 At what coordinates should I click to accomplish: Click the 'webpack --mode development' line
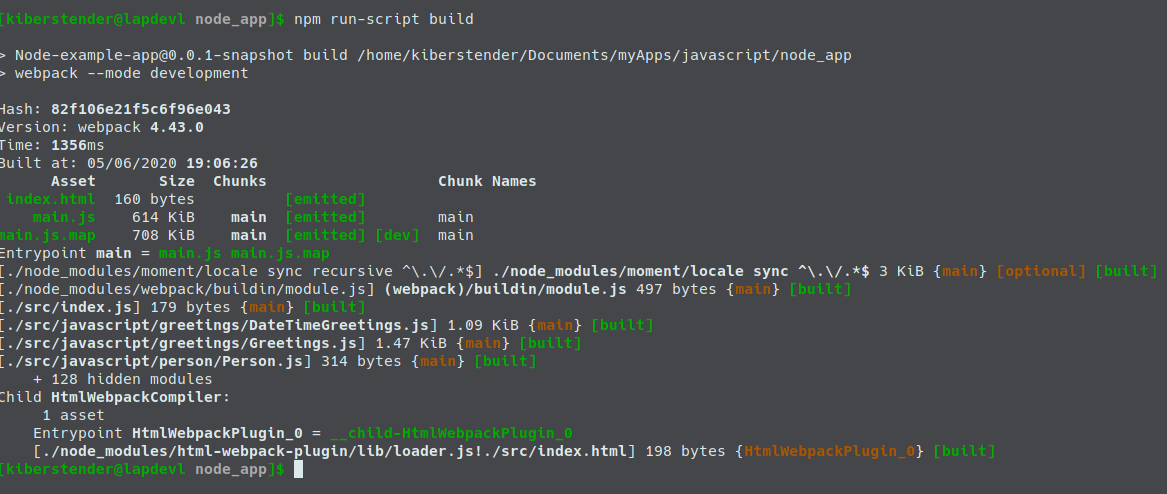tap(132, 73)
